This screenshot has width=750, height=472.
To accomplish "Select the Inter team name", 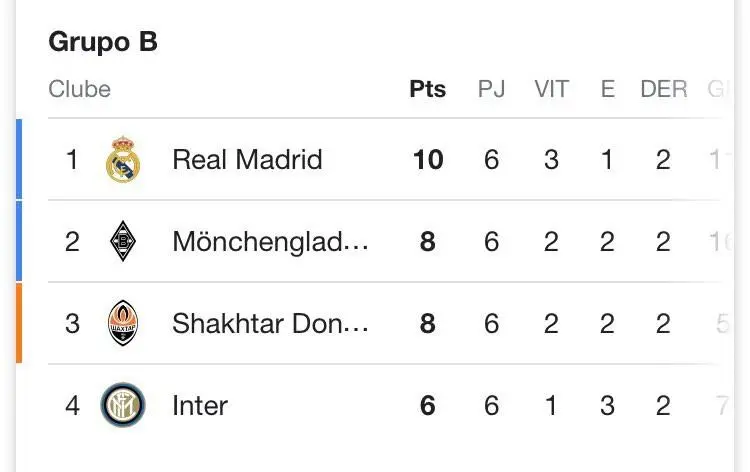I will point(200,406).
